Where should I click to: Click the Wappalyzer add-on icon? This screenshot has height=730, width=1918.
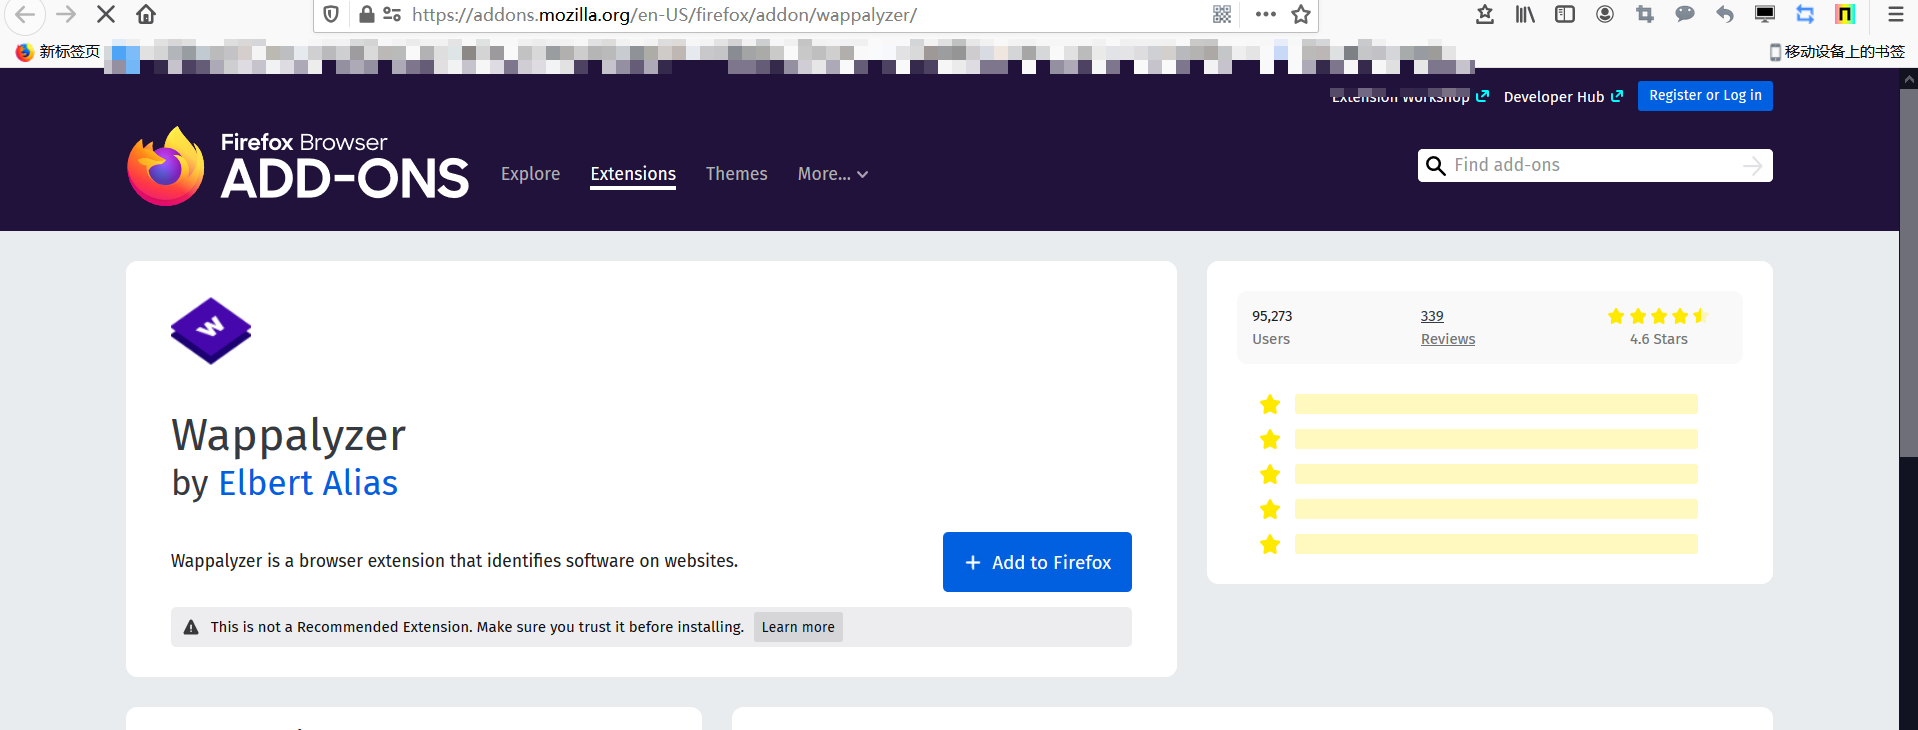coord(211,331)
